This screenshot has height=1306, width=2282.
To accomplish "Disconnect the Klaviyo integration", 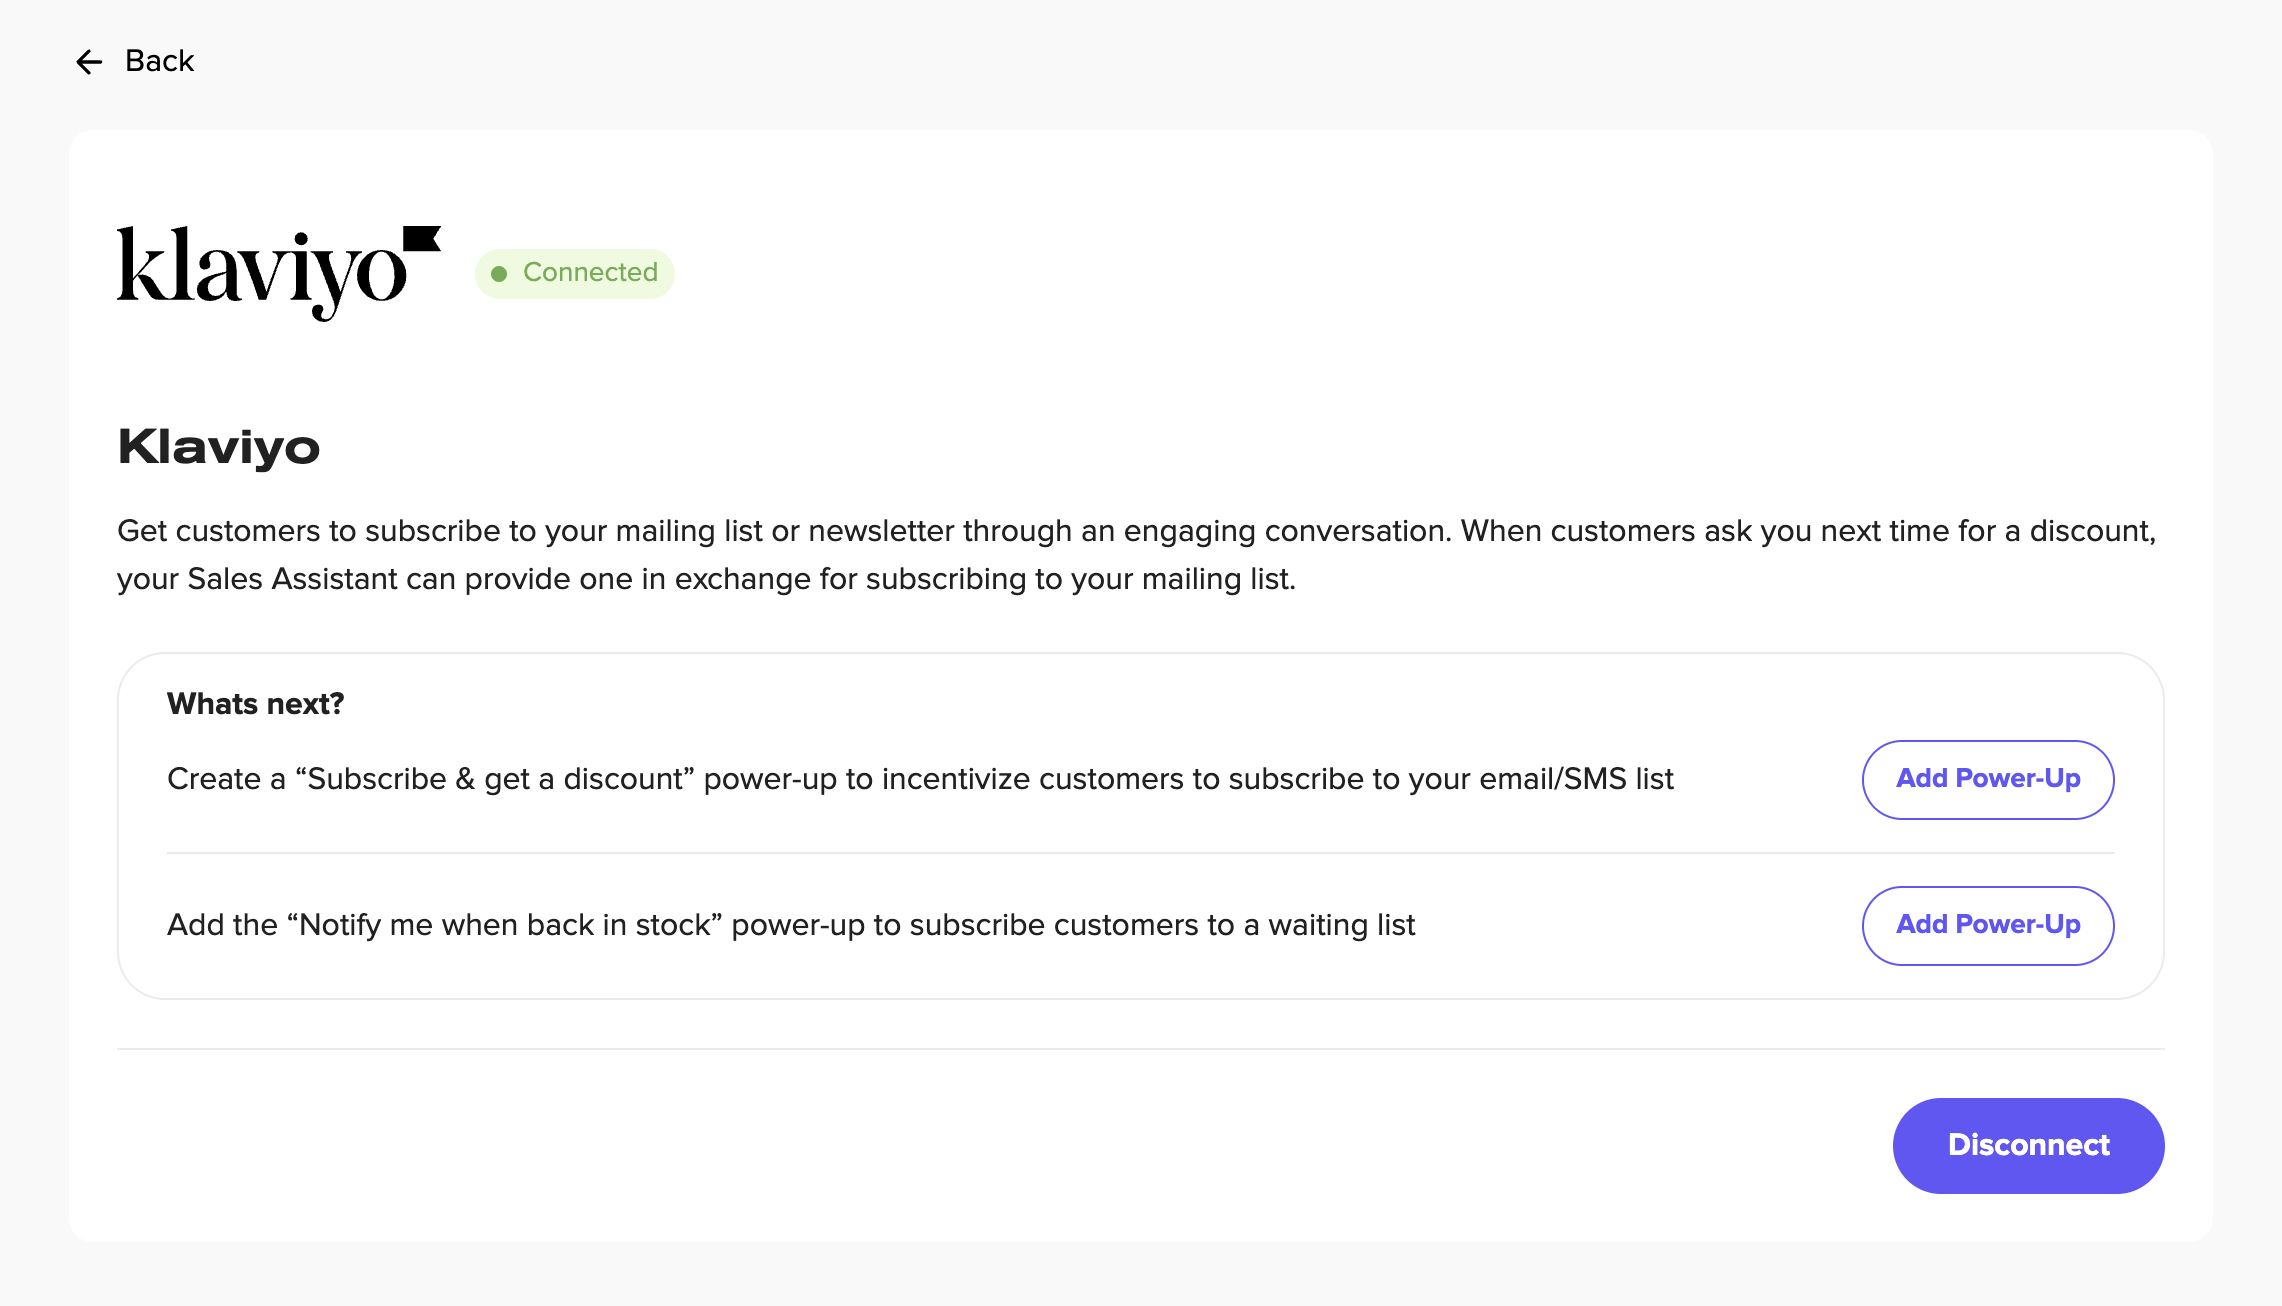I will coord(2028,1145).
